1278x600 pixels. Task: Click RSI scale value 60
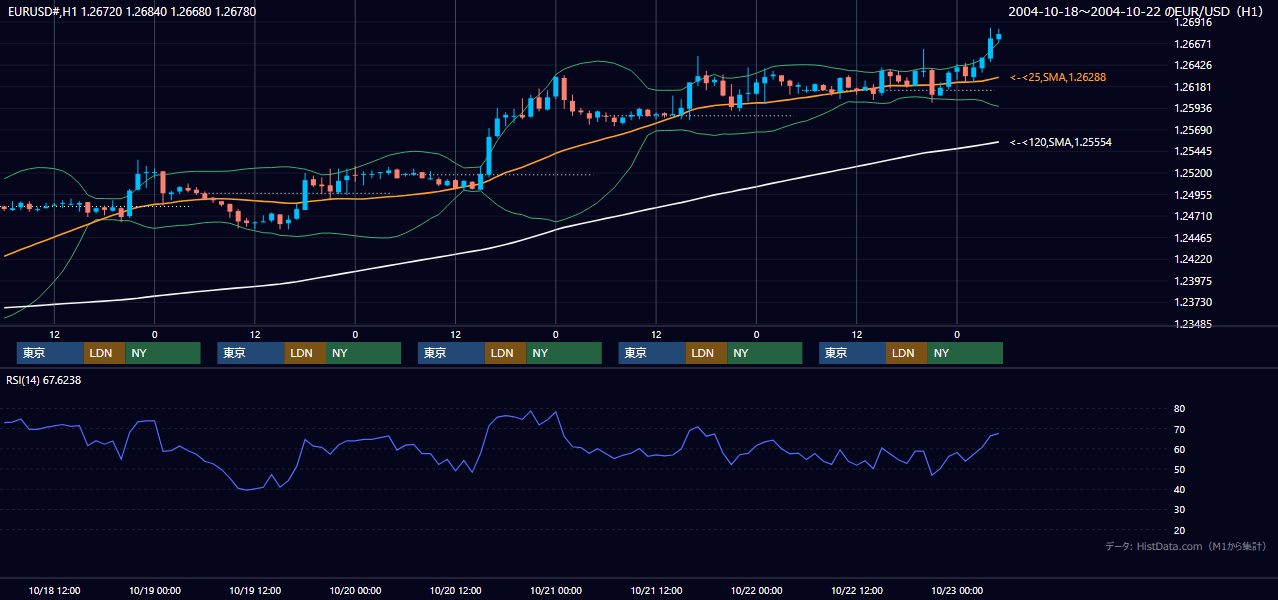pyautogui.click(x=1179, y=449)
